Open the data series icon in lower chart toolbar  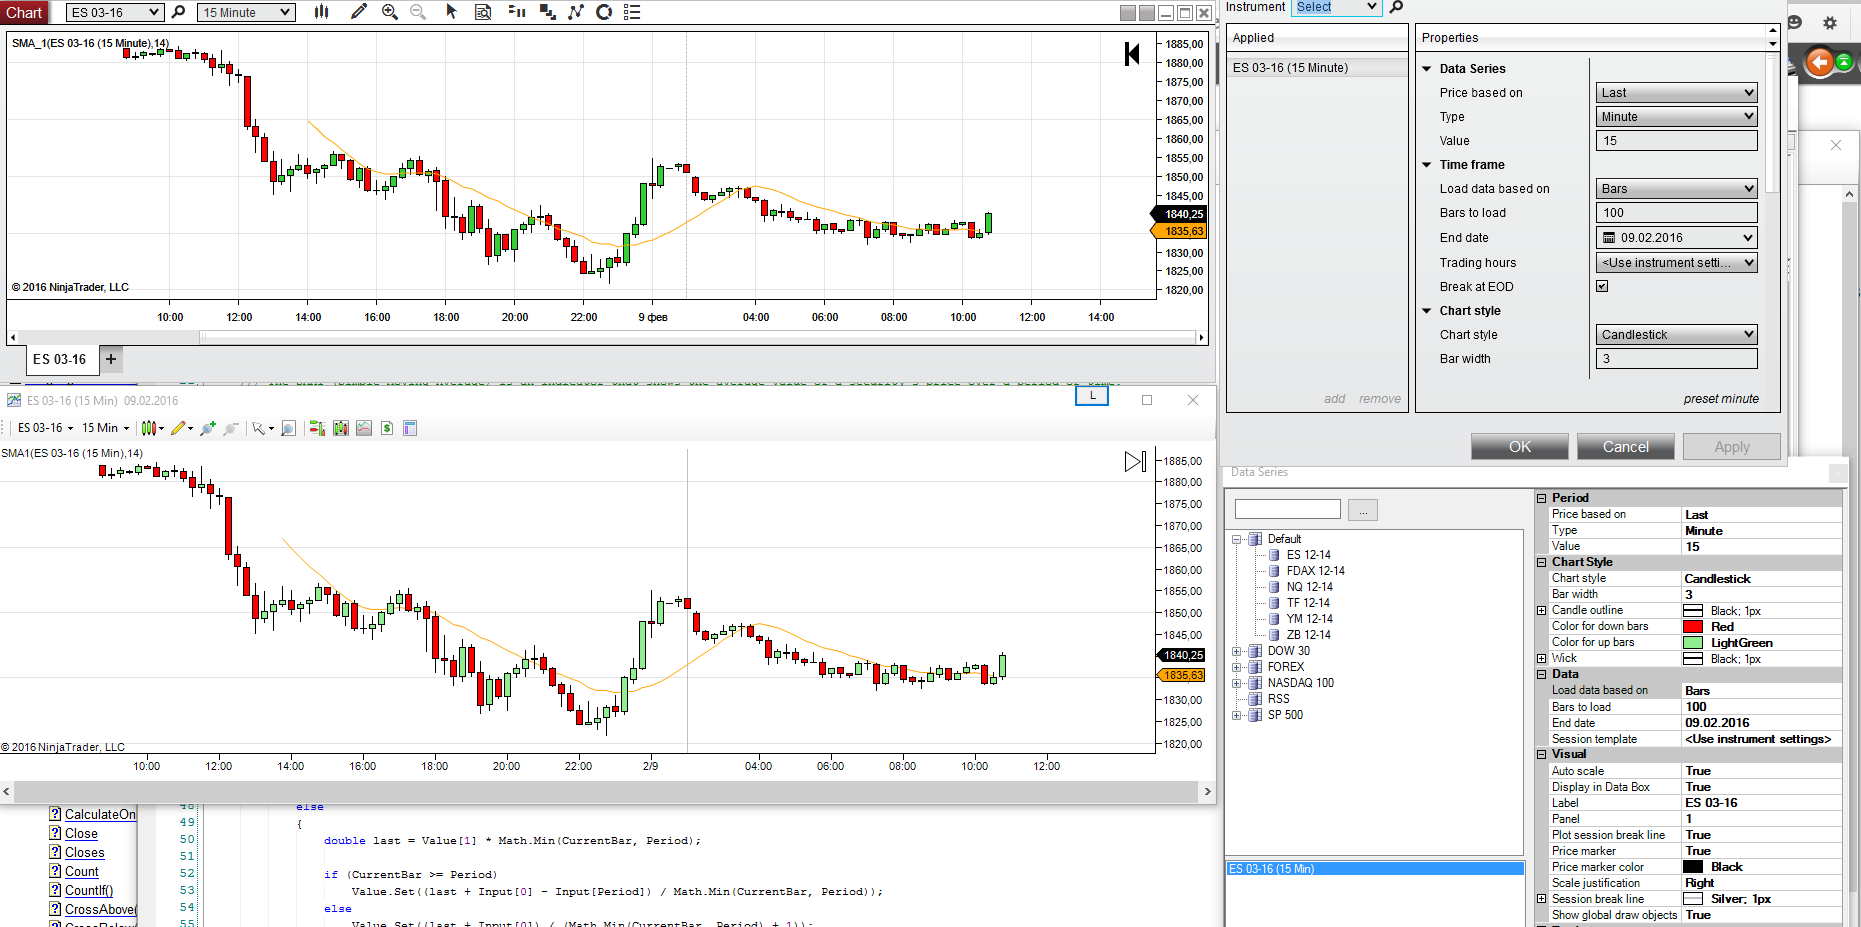click(341, 428)
